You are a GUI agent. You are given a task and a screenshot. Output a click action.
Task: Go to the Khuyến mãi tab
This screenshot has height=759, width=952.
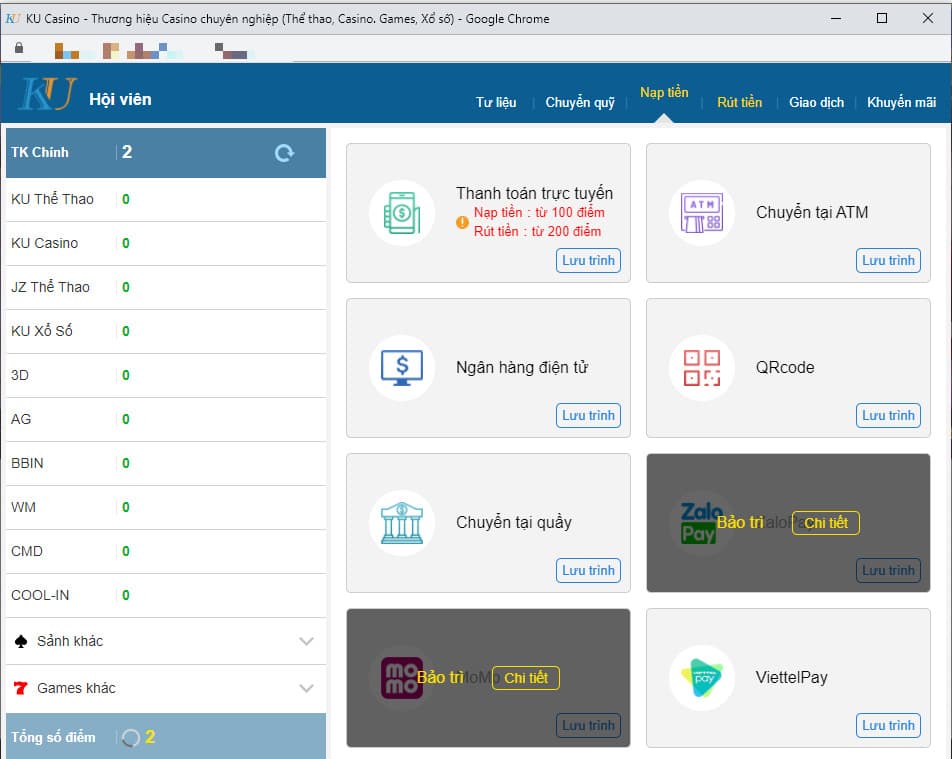pos(901,102)
